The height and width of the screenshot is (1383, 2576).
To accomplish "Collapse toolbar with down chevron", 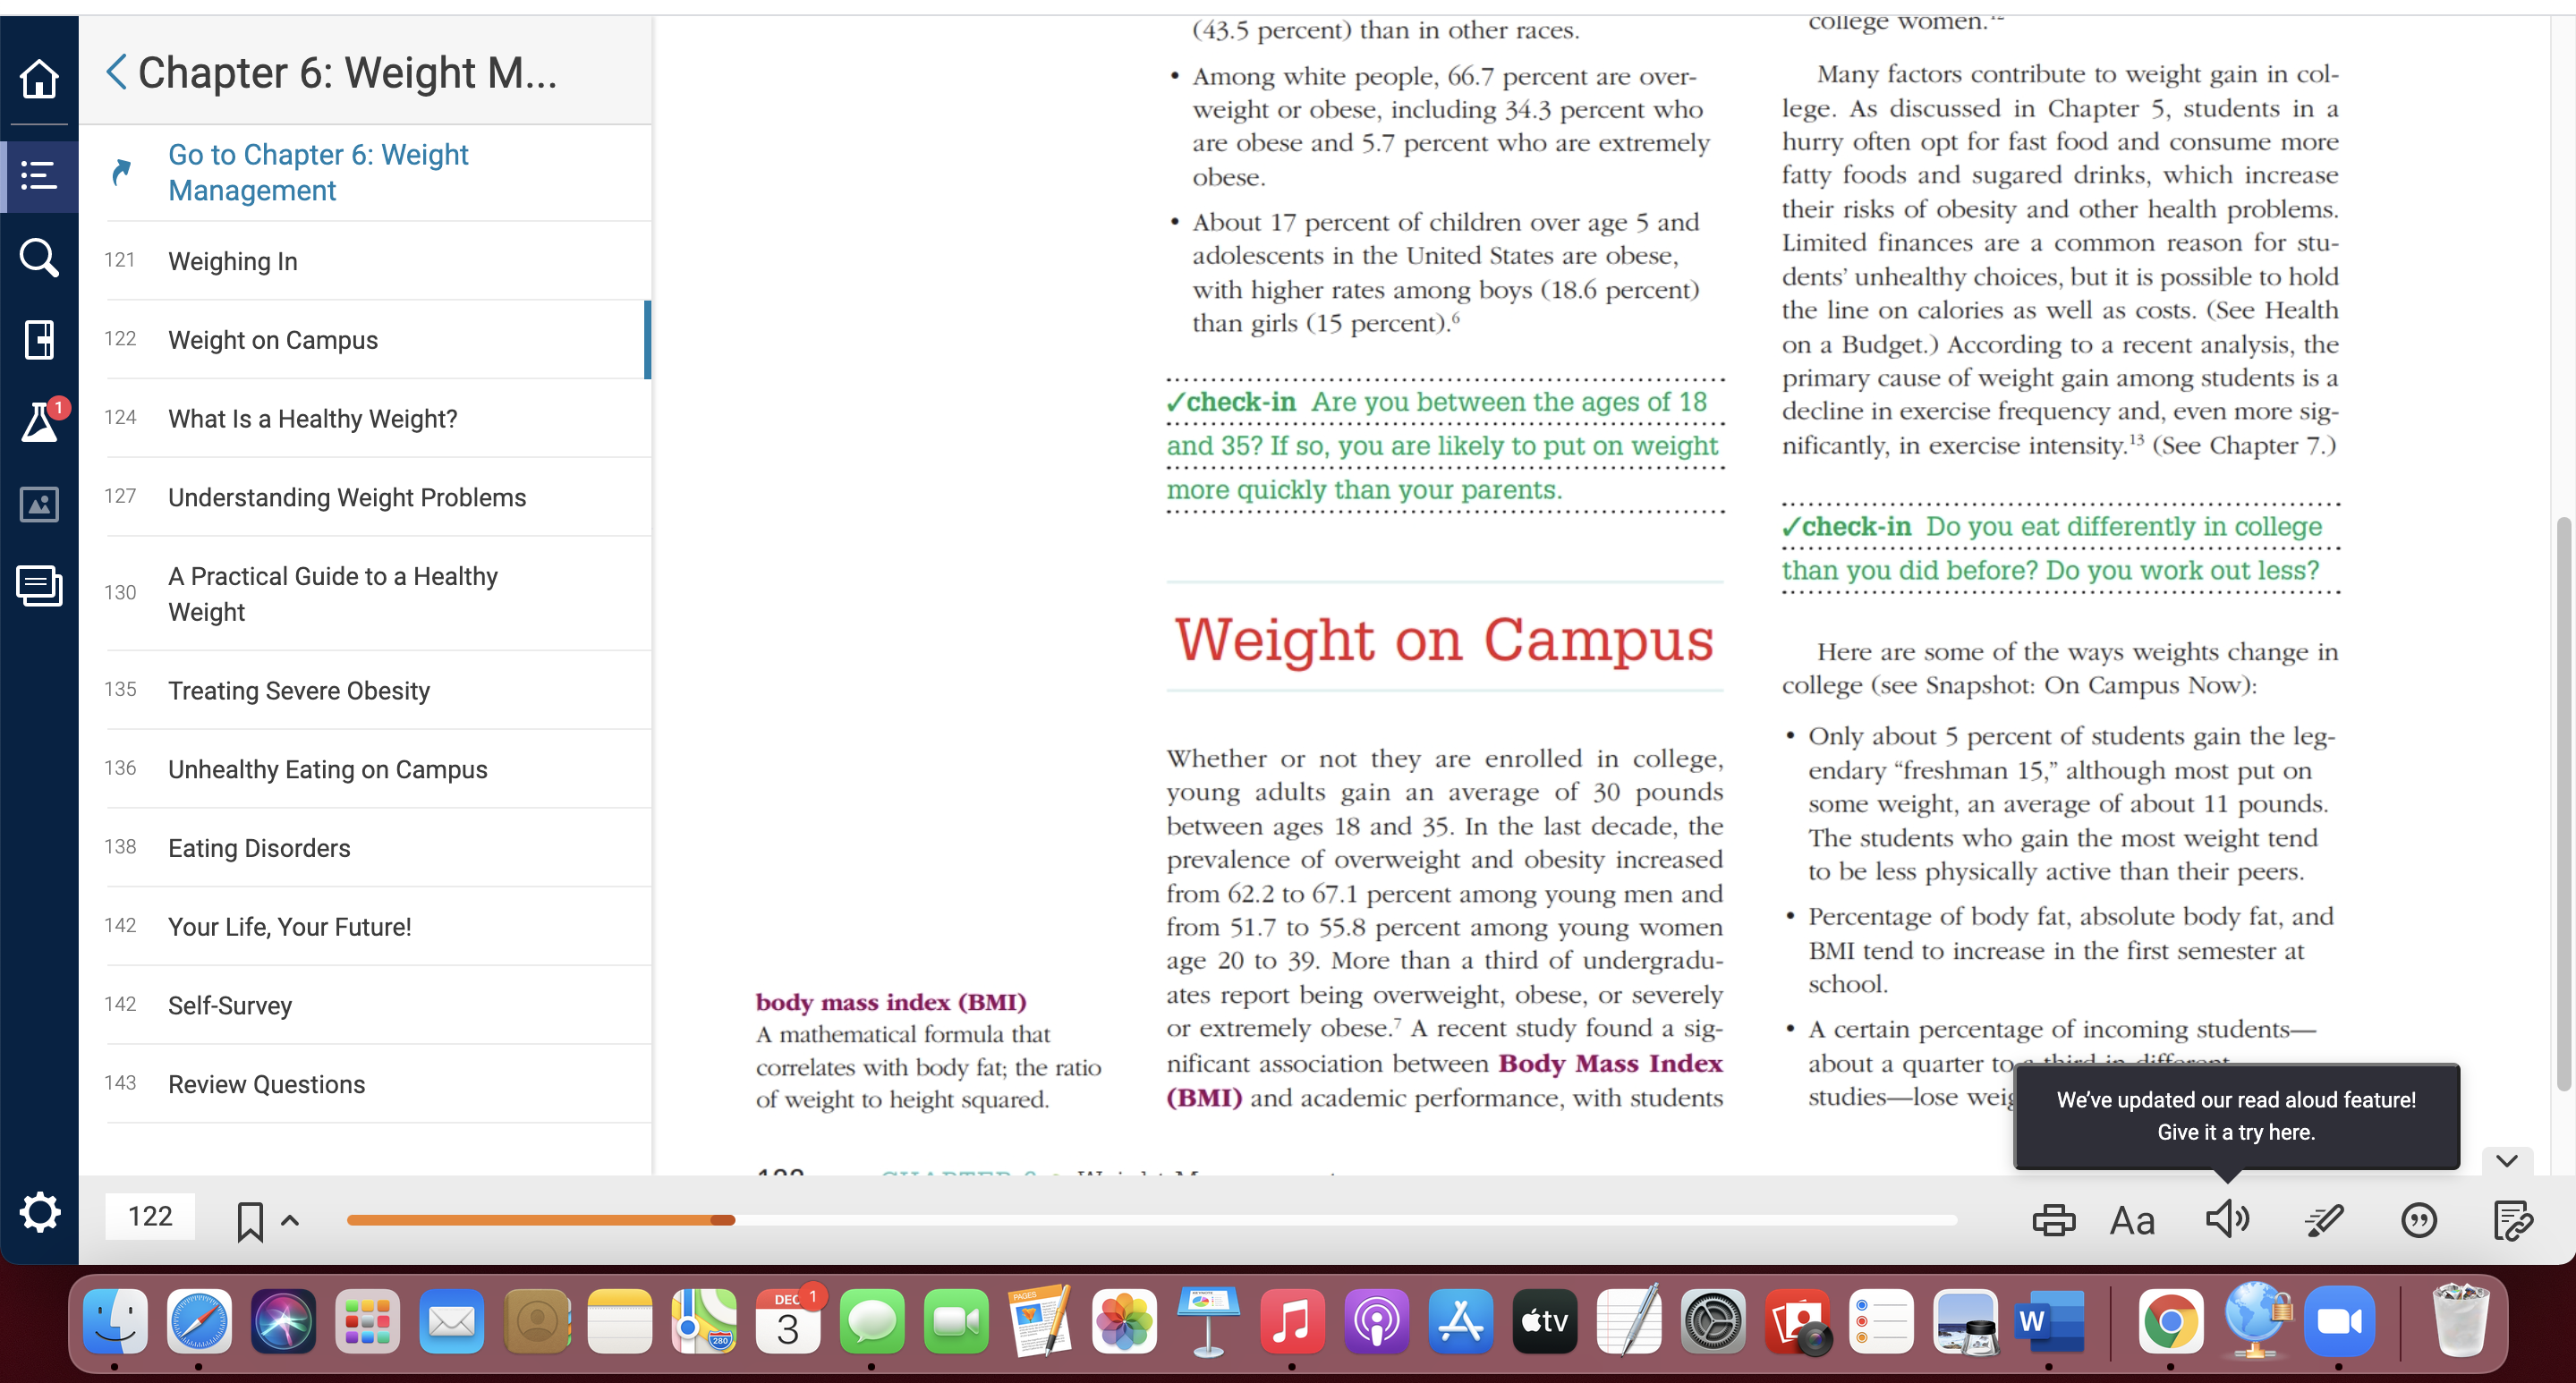I will [2506, 1161].
